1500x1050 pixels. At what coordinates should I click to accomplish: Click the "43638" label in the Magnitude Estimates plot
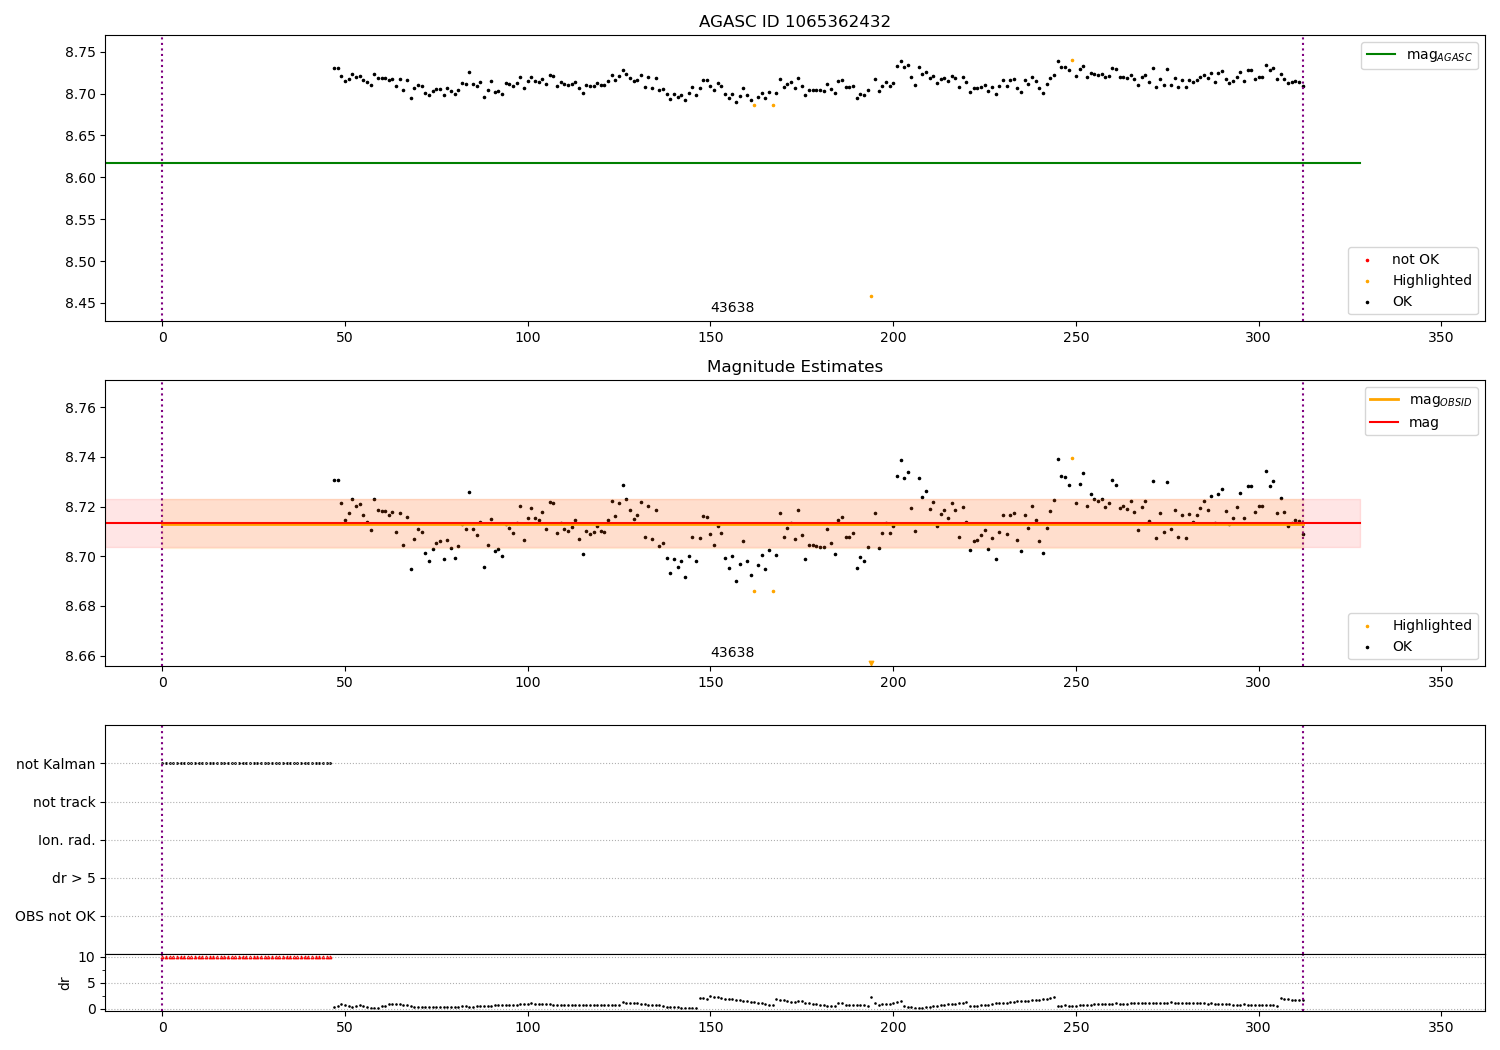coord(732,653)
